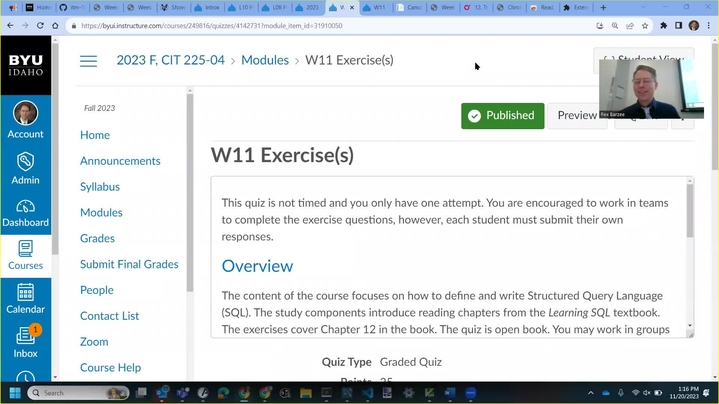719x404 pixels.
Task: Open the Chrome side panel icon
Action: click(679, 26)
